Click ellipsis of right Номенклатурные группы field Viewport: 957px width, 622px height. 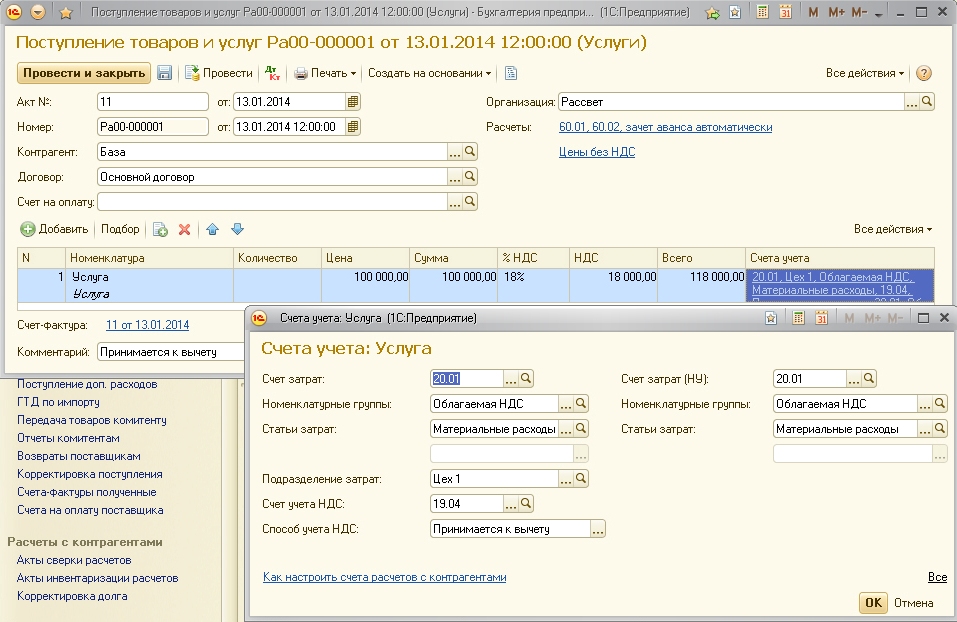click(925, 404)
